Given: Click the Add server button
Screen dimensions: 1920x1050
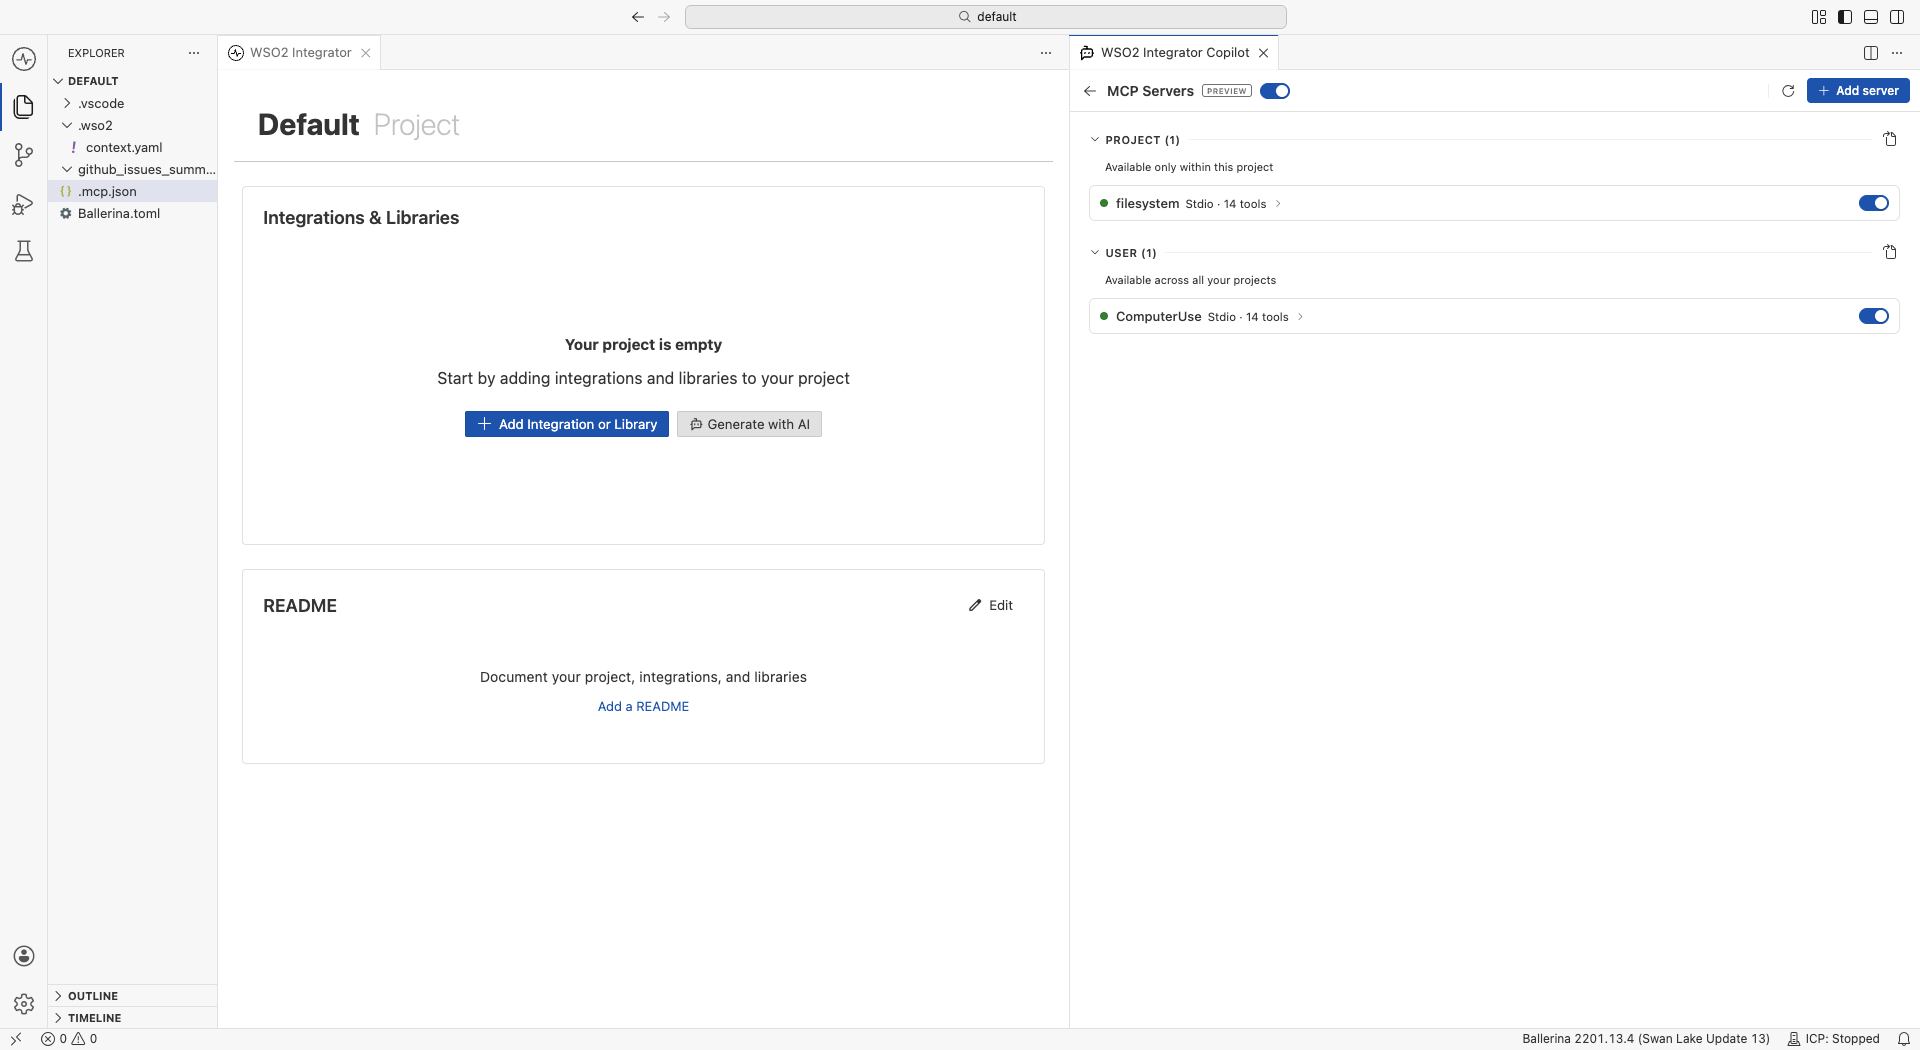Looking at the screenshot, I should tap(1858, 91).
